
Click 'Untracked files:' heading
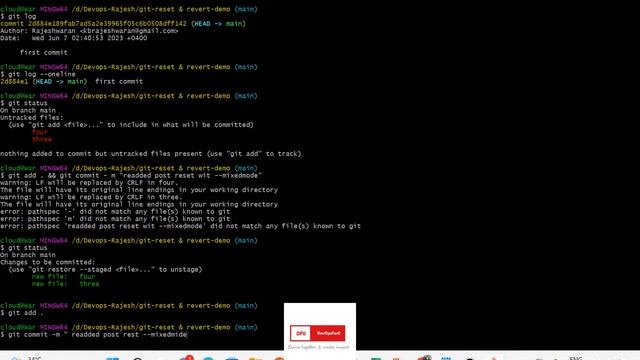[x=32, y=118]
